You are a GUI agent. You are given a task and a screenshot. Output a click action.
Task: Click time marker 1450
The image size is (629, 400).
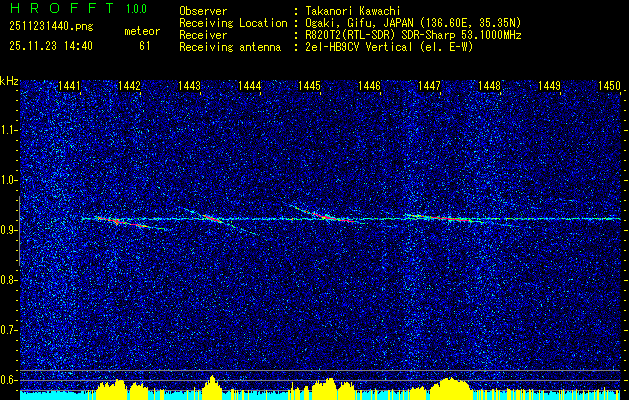pyautogui.click(x=609, y=85)
